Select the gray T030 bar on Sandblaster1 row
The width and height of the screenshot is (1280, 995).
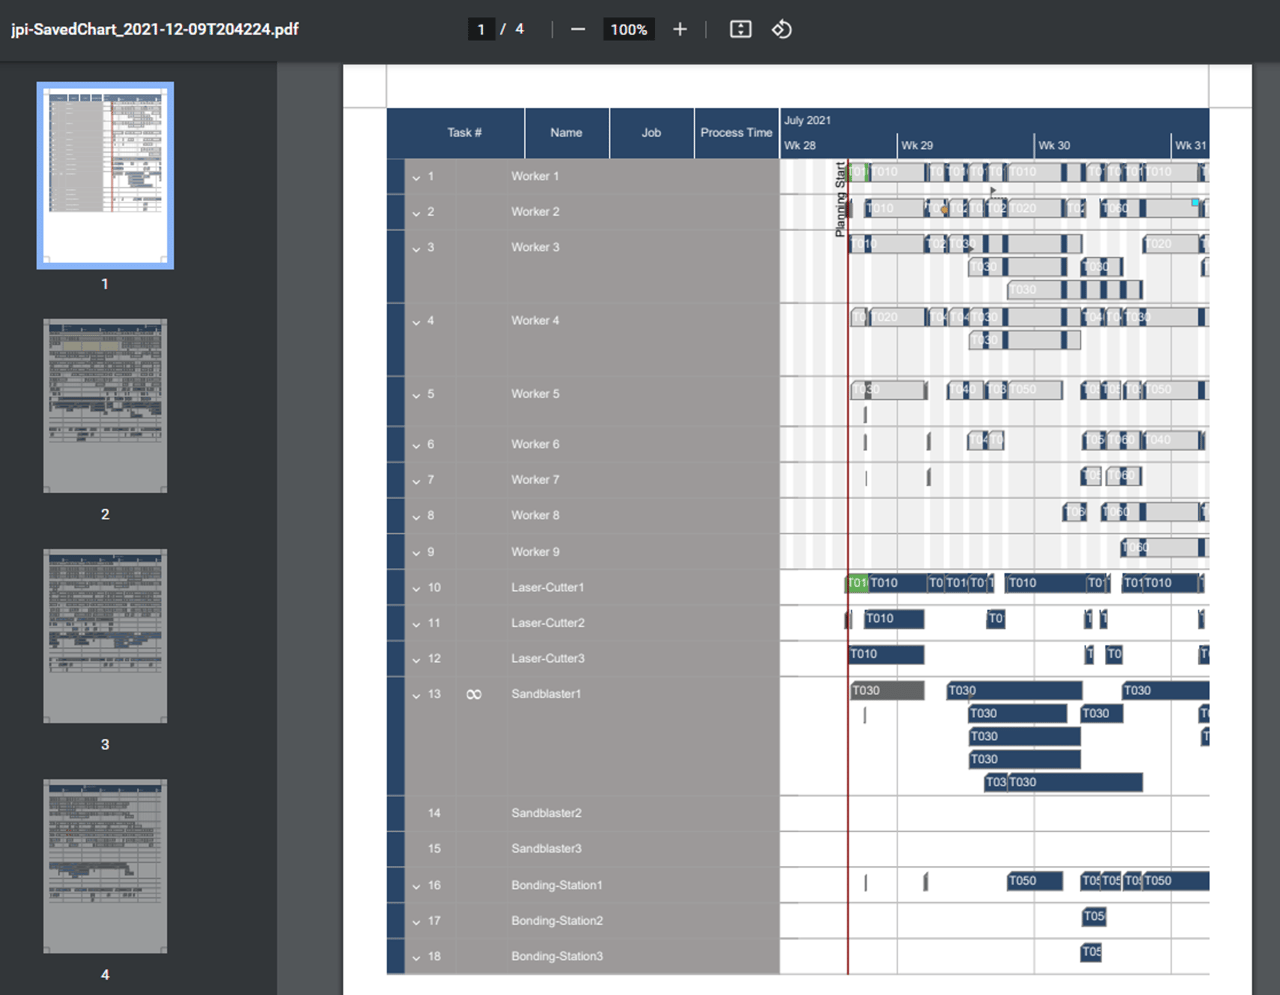tap(886, 689)
